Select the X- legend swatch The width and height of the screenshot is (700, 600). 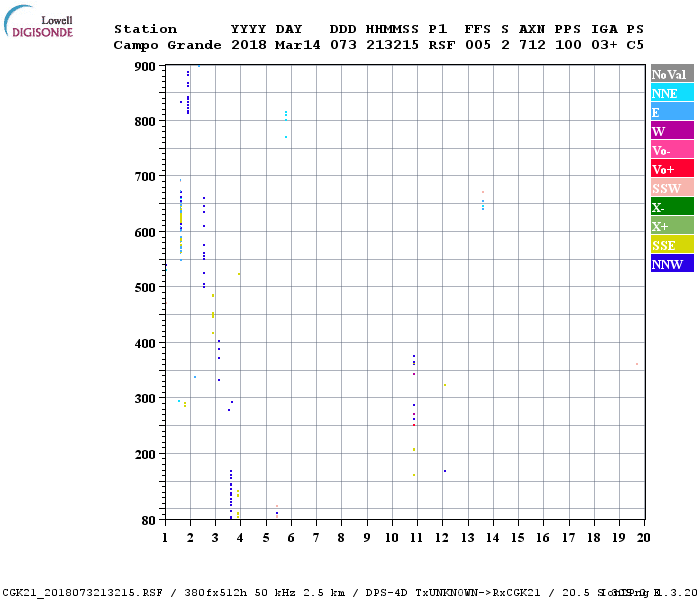[672, 207]
